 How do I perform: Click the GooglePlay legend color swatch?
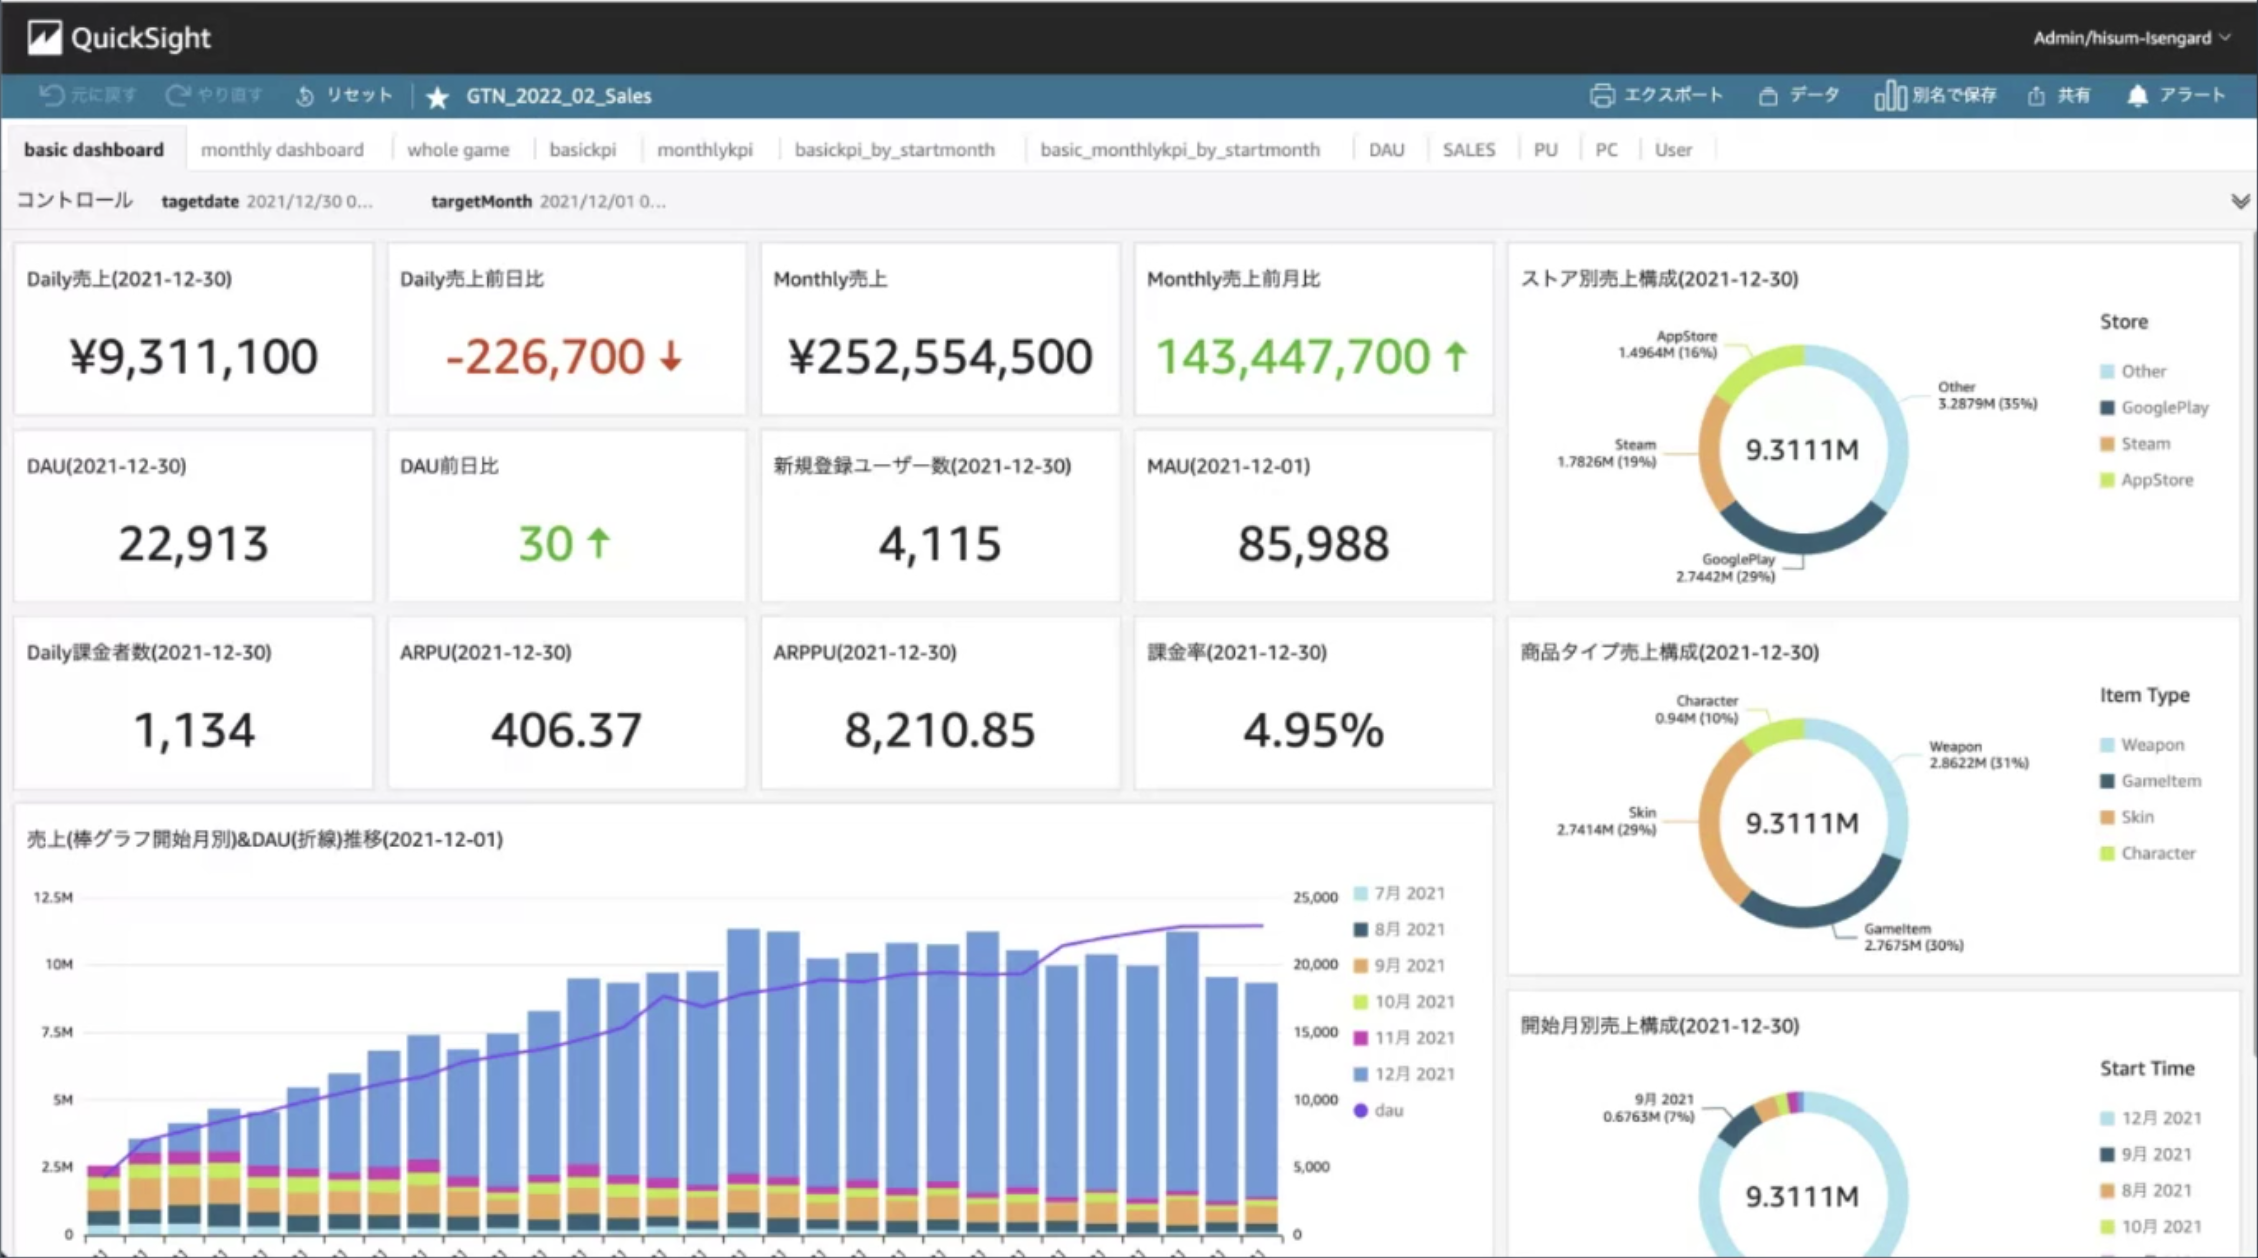(x=2107, y=408)
